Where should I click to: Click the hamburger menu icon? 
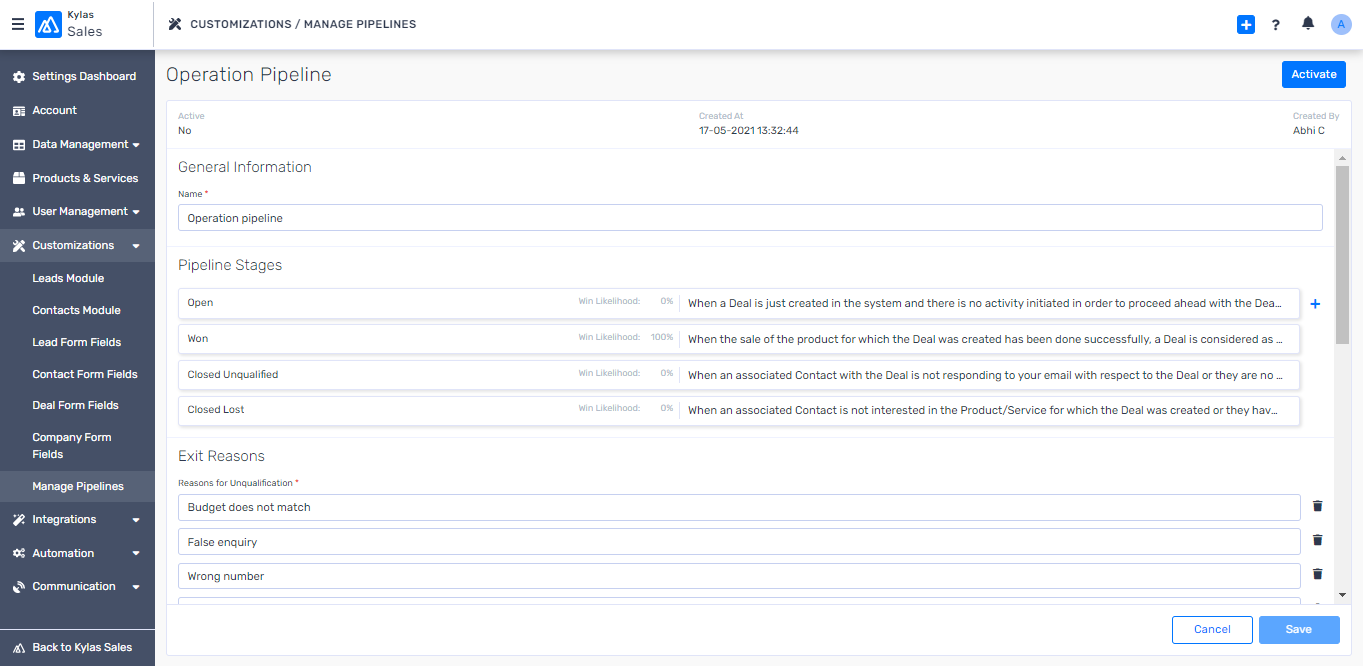[18, 24]
